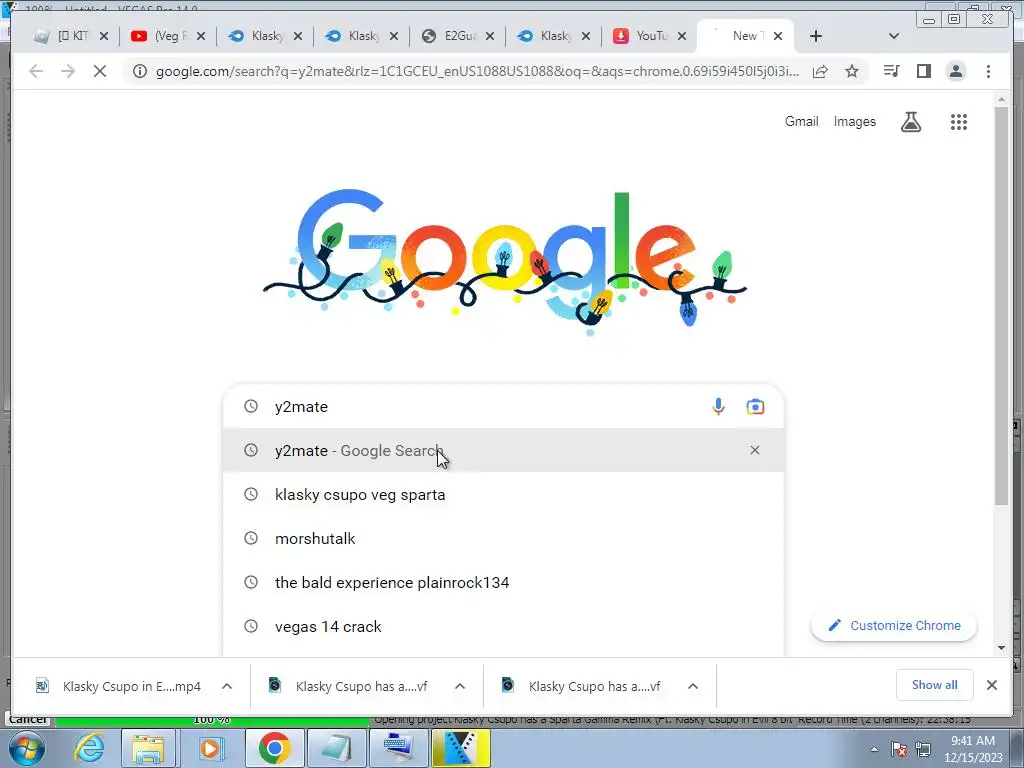The image size is (1024, 768).
Task: Click the browser Back arrow
Action: [36, 71]
